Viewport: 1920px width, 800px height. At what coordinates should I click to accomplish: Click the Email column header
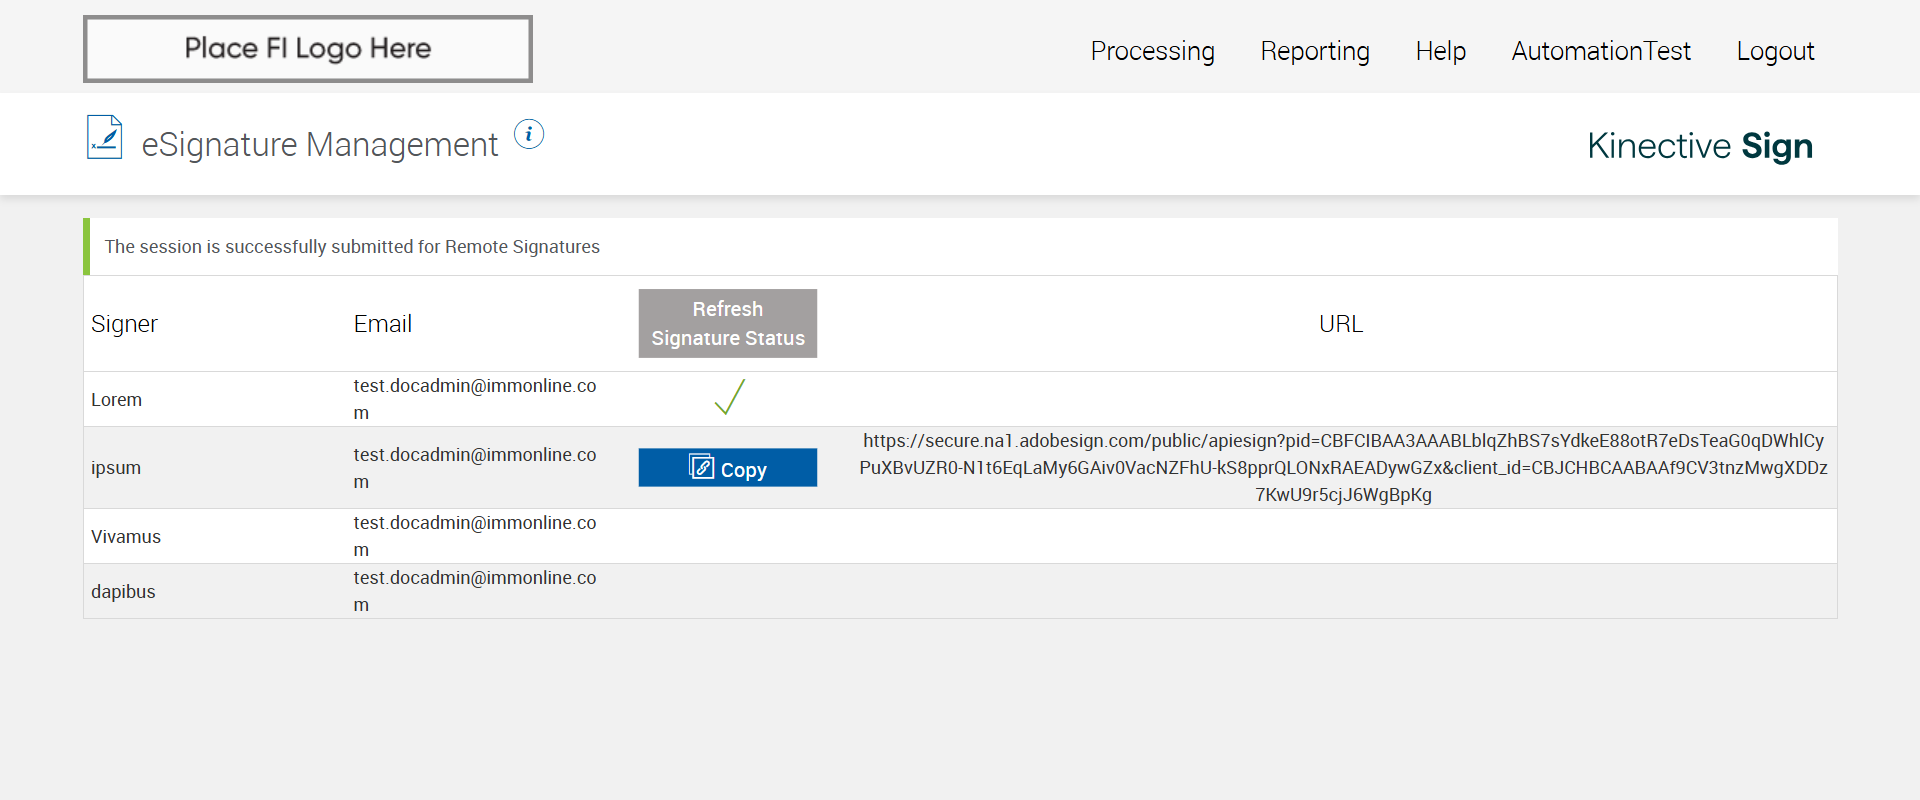383,324
